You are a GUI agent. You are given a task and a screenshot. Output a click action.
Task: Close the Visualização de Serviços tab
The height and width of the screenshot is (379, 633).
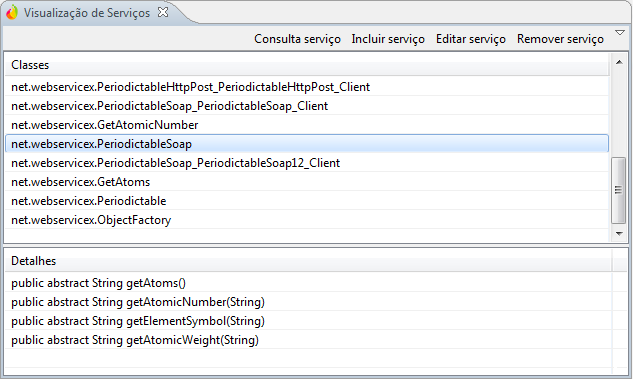coord(163,13)
